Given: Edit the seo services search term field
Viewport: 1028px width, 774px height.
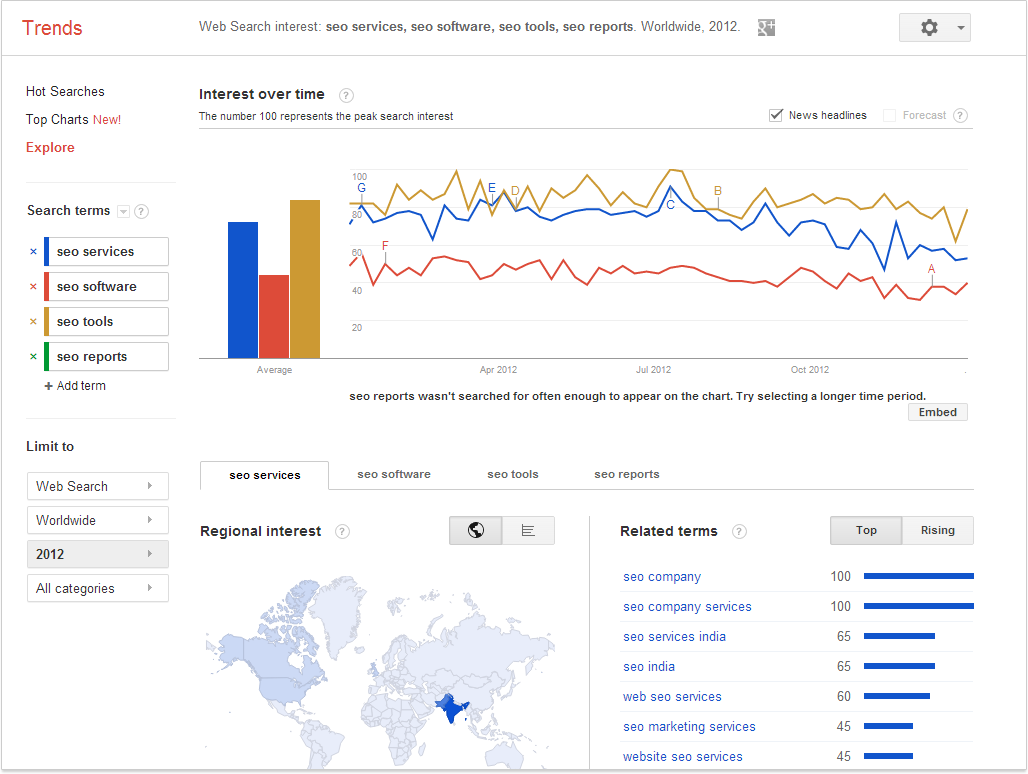Looking at the screenshot, I should pos(108,252).
